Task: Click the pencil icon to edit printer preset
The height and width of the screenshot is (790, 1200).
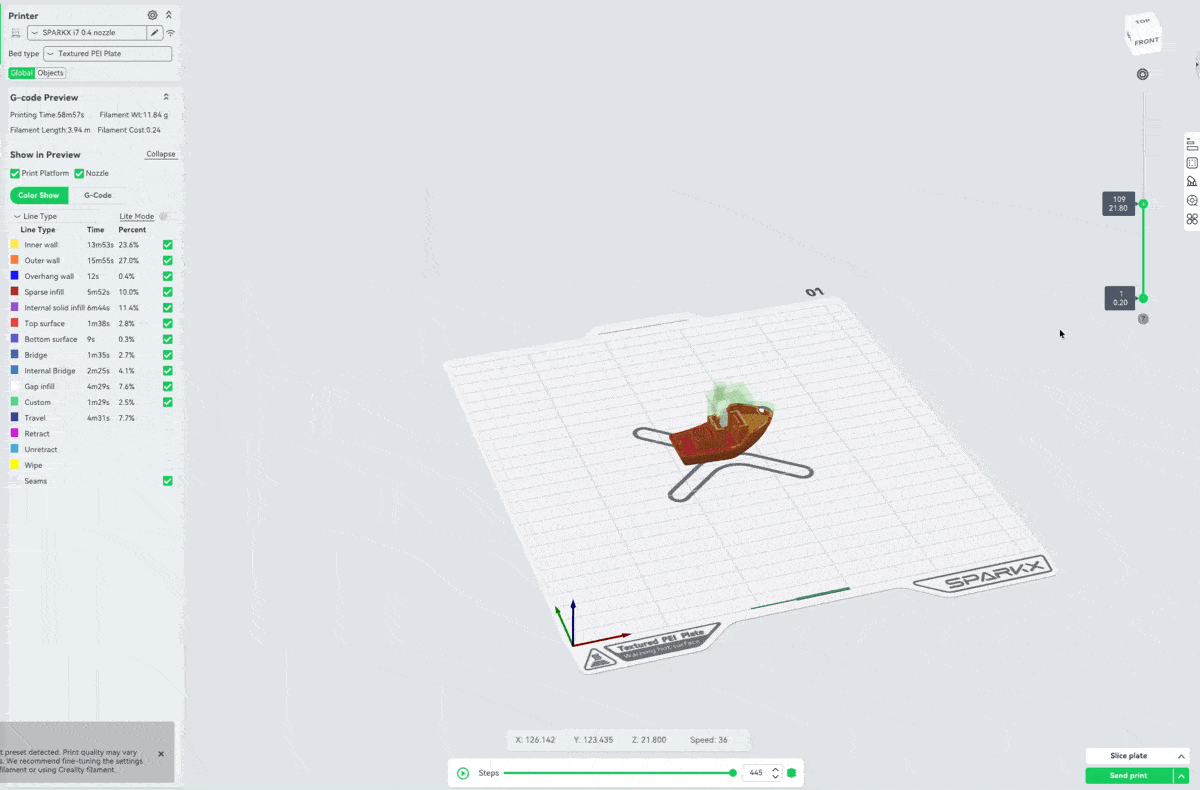Action: coord(155,33)
